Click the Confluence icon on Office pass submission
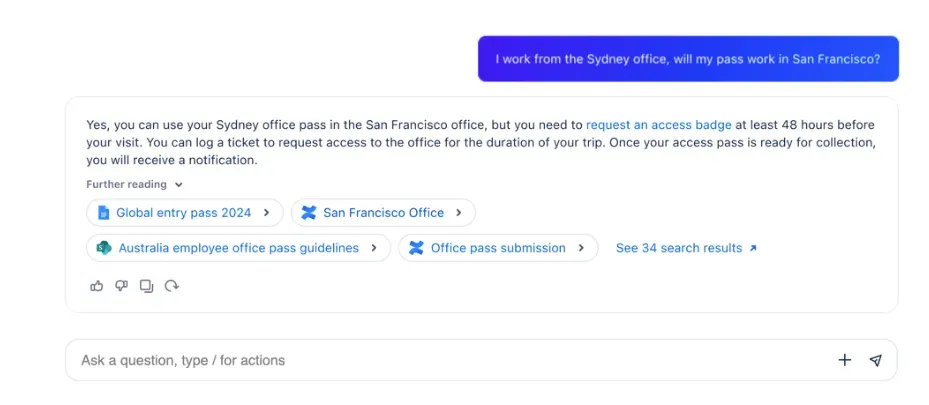 [x=416, y=248]
